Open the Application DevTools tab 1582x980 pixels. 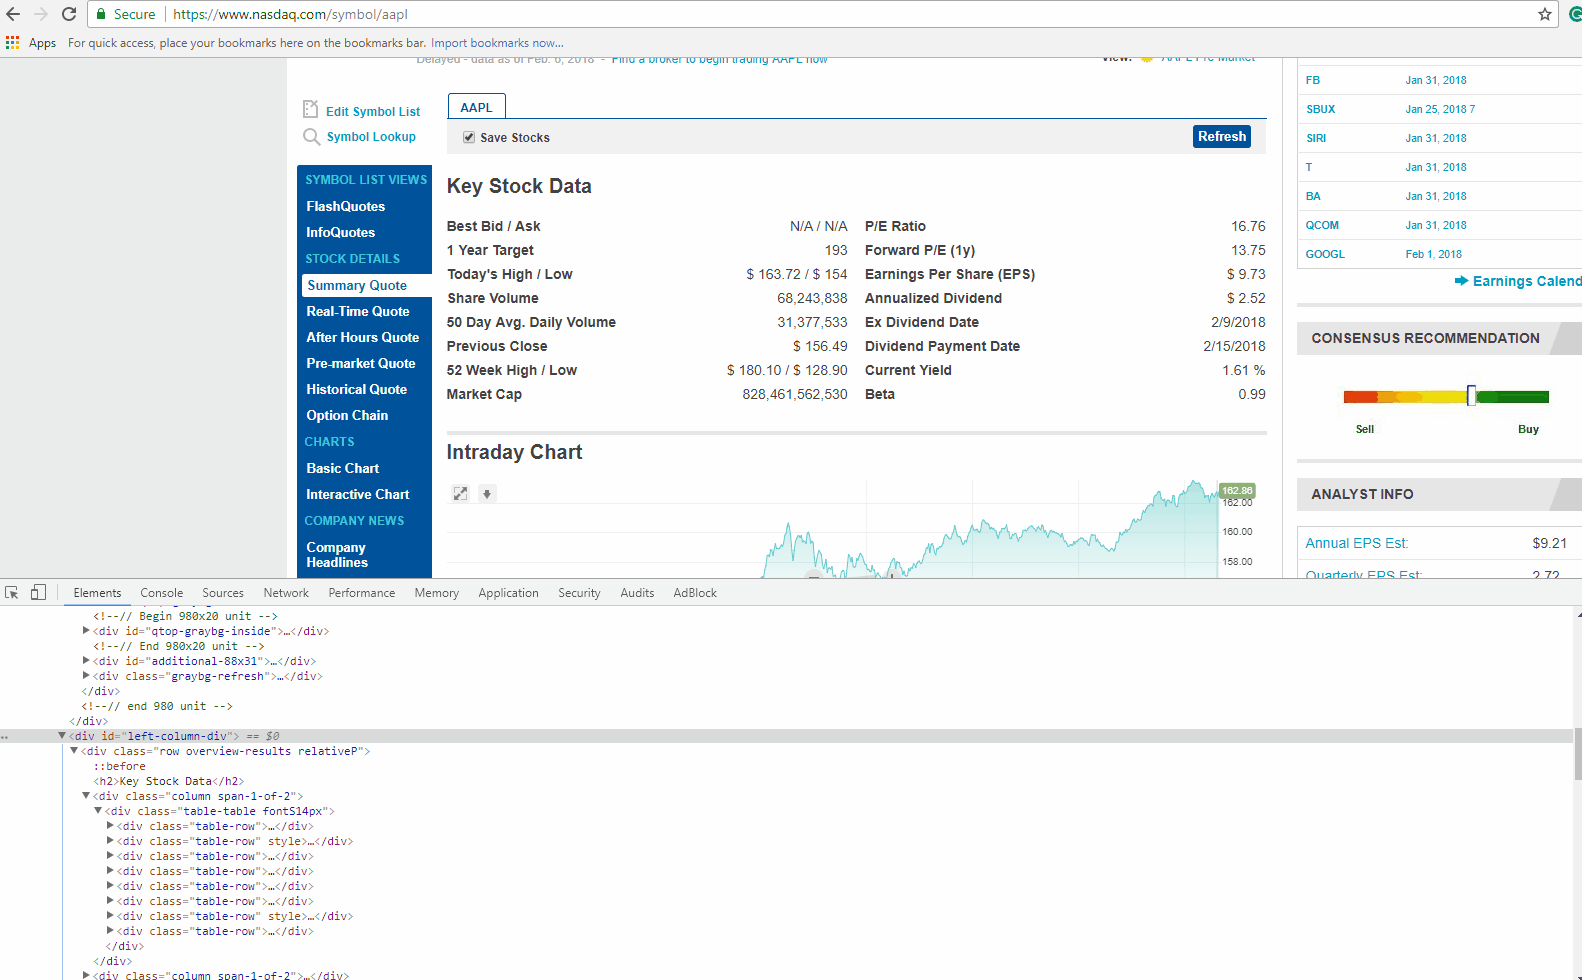(508, 593)
